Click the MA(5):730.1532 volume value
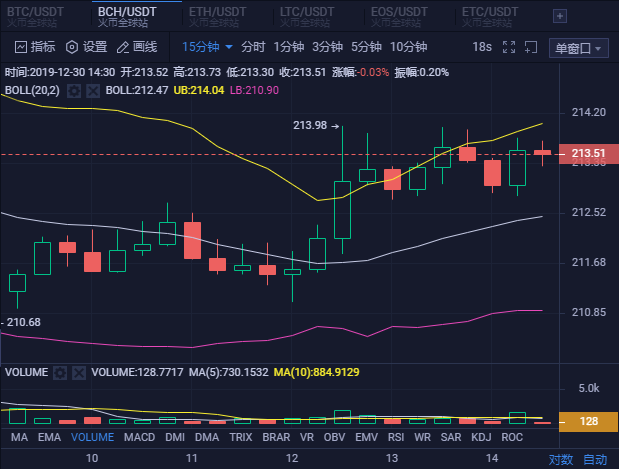This screenshot has width=619, height=469. pyautogui.click(x=229, y=372)
